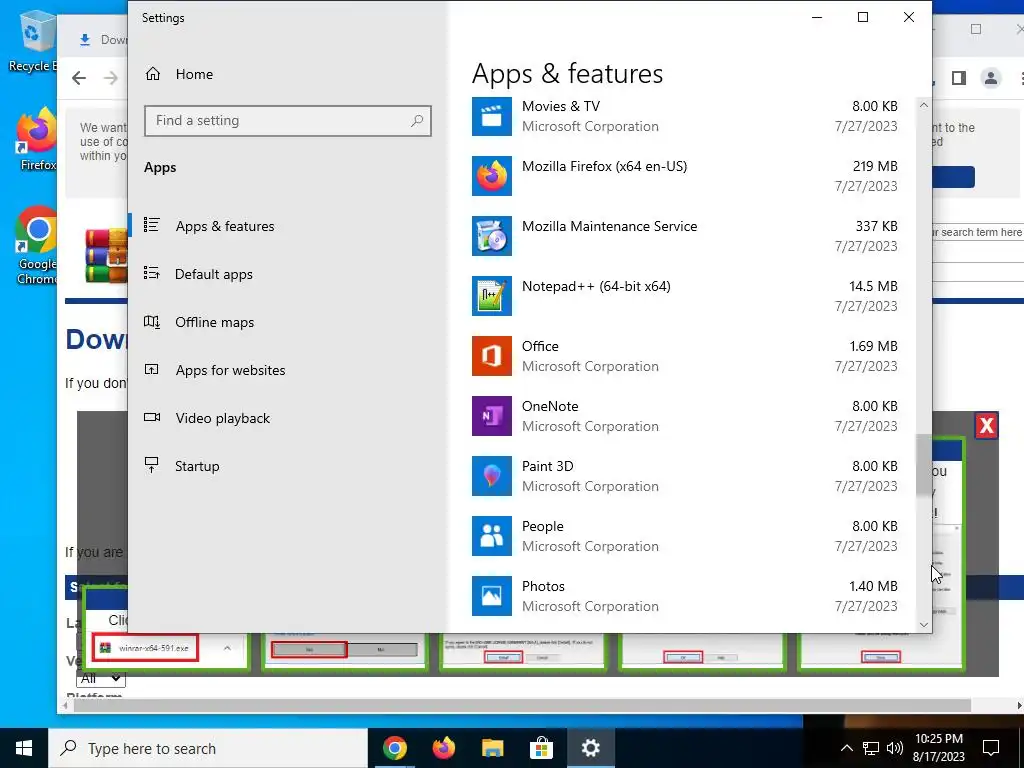This screenshot has width=1024, height=768.
Task: Click the Paint 3D app icon
Action: click(x=492, y=476)
